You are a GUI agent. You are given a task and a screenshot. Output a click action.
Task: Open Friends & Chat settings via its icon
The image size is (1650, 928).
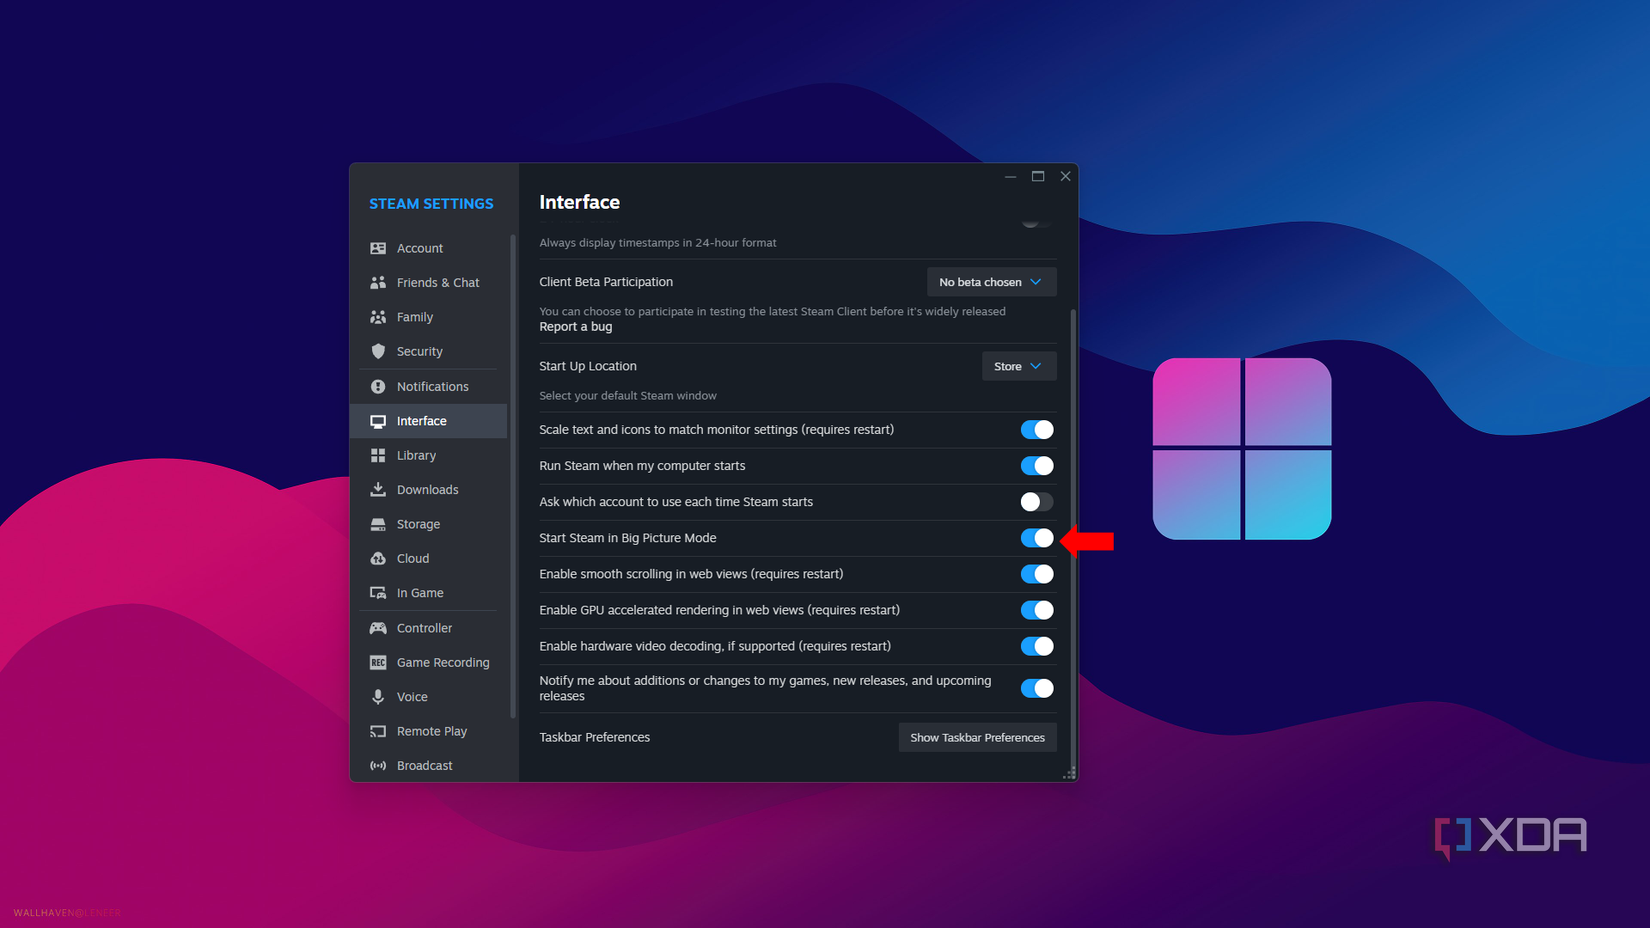[379, 282]
